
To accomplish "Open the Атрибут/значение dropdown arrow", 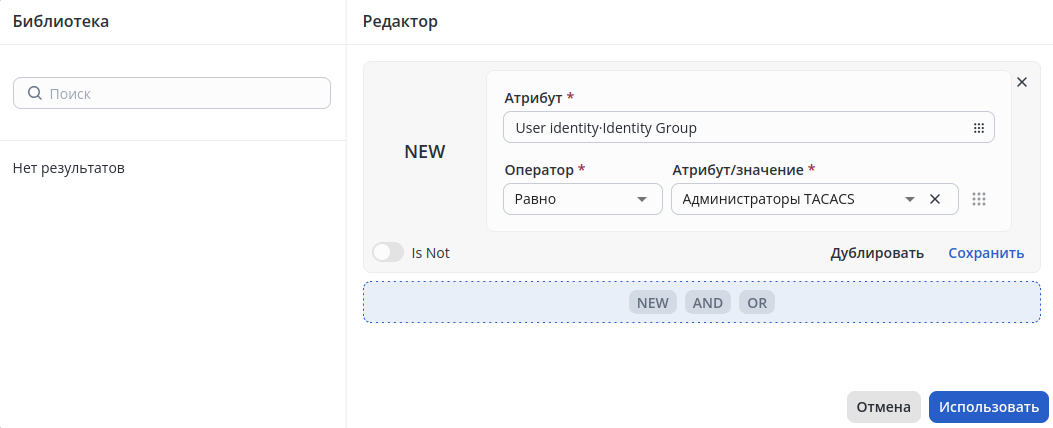I will tap(910, 199).
